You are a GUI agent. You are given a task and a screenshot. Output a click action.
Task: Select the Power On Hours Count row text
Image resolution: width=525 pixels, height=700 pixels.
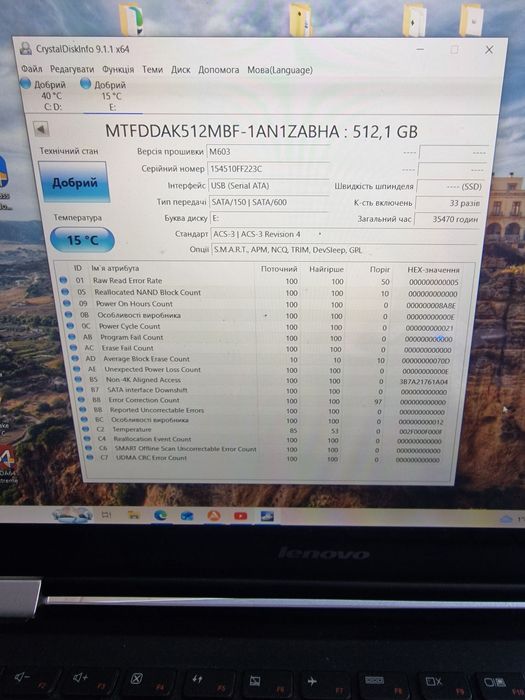134,304
